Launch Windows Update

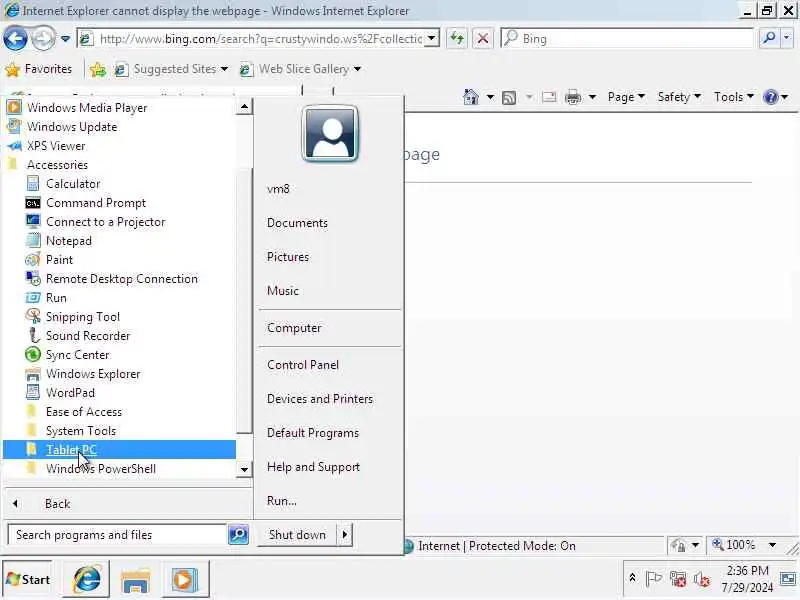click(71, 127)
